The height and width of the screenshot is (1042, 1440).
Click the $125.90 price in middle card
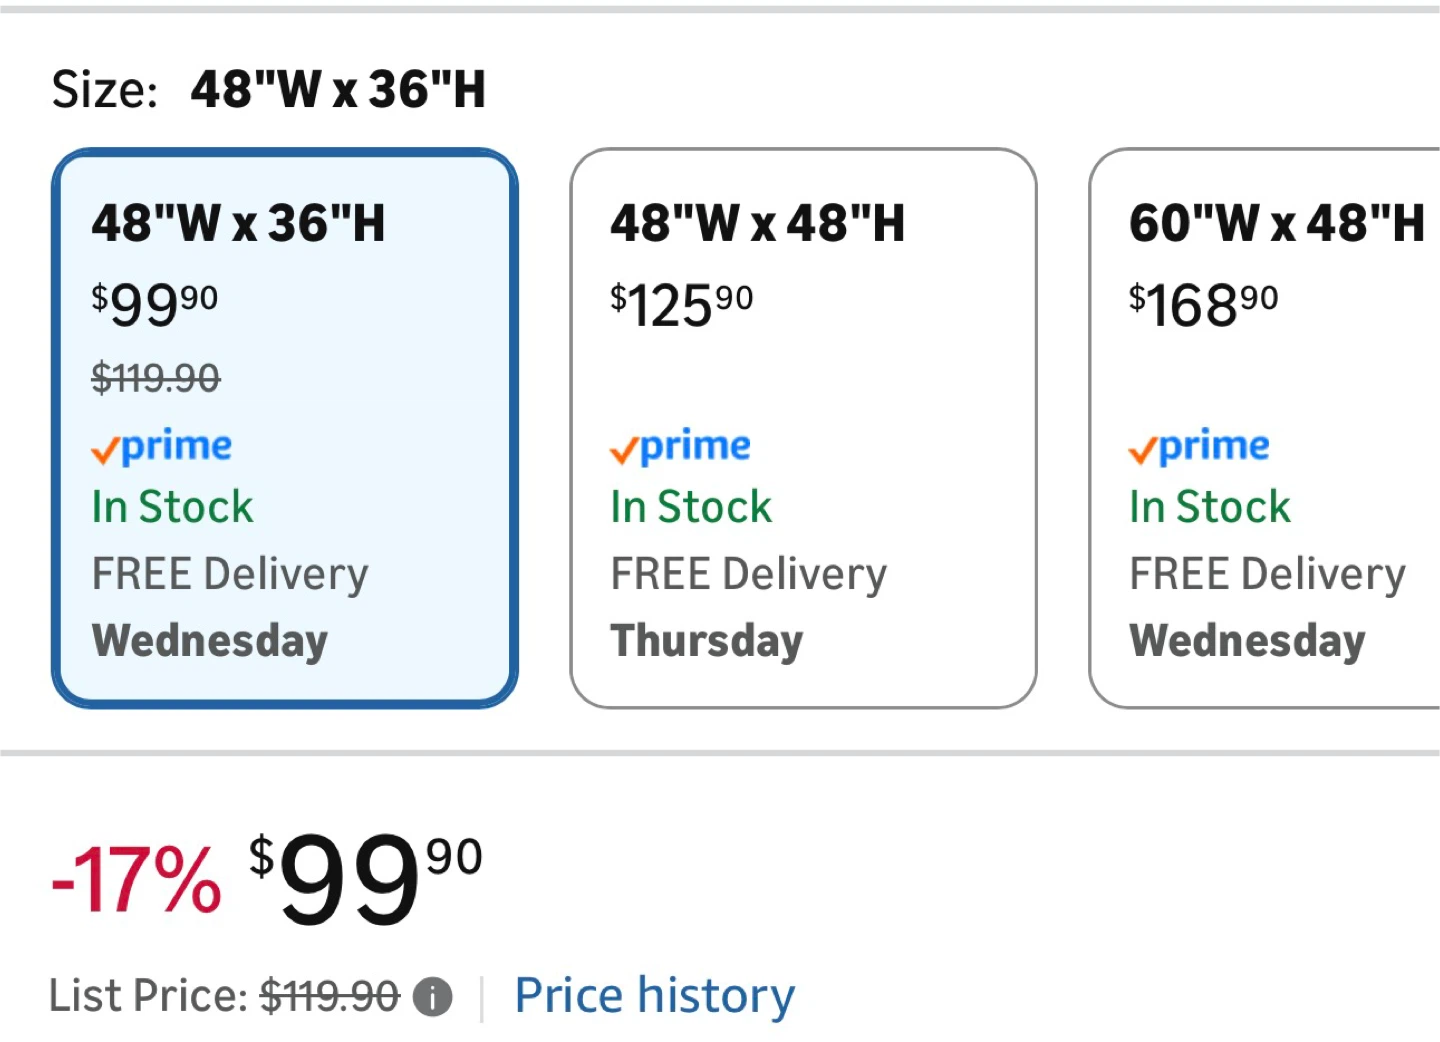coord(681,304)
